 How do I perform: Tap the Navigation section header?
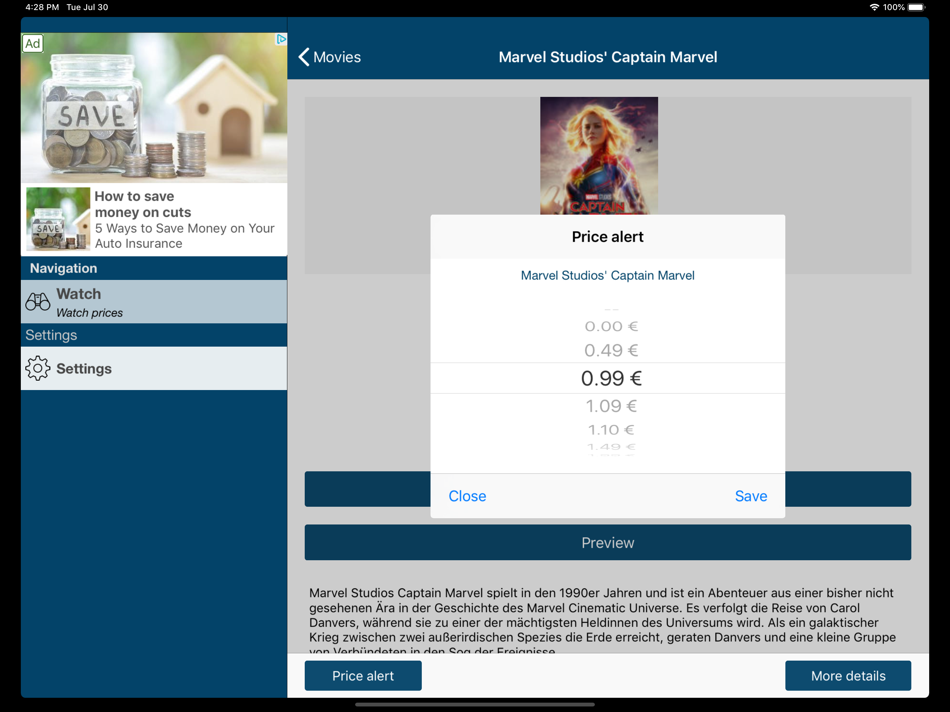[154, 268]
